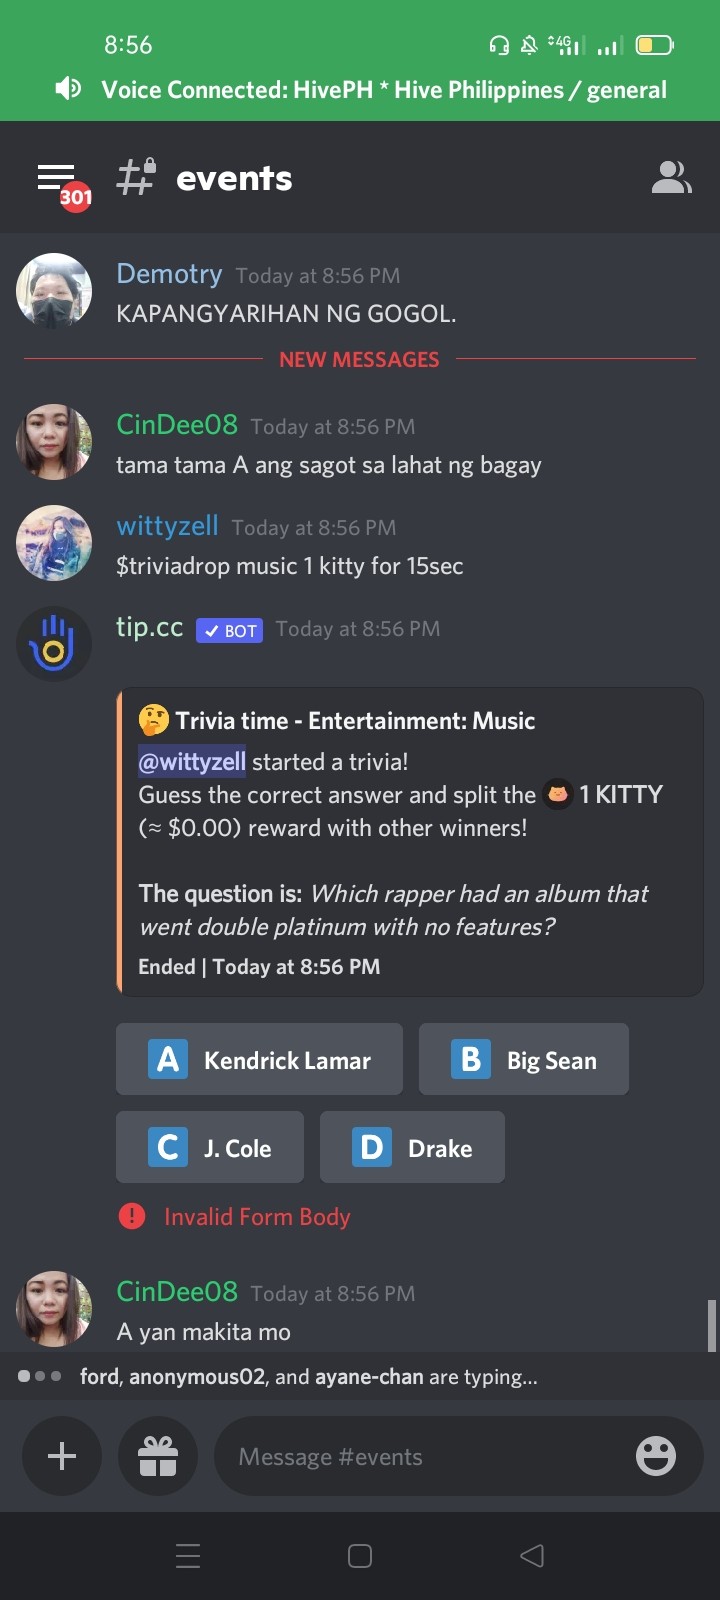Open the emoji picker smiley
720x1600 pixels.
tap(656, 1456)
